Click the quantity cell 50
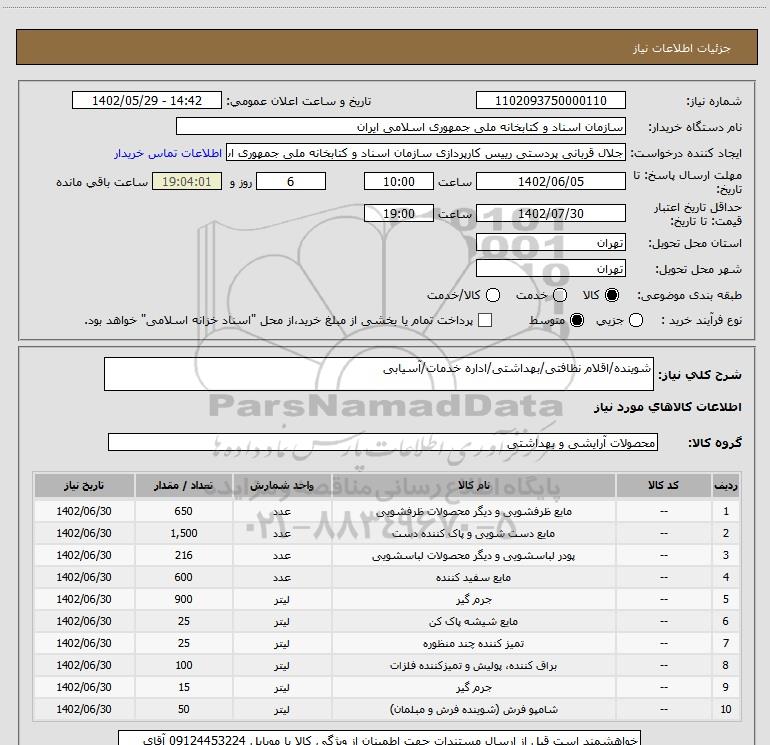Screen dimensions: 770x745 click(184, 709)
